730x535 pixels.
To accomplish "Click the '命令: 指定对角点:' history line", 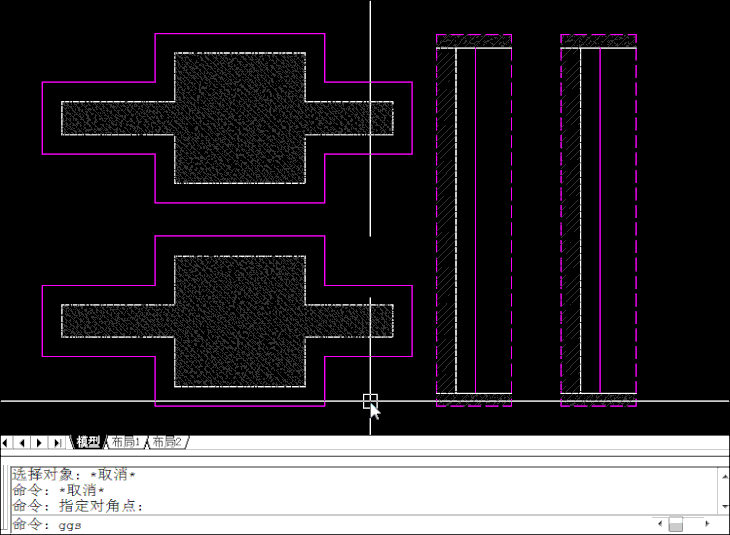I will [x=78, y=506].
